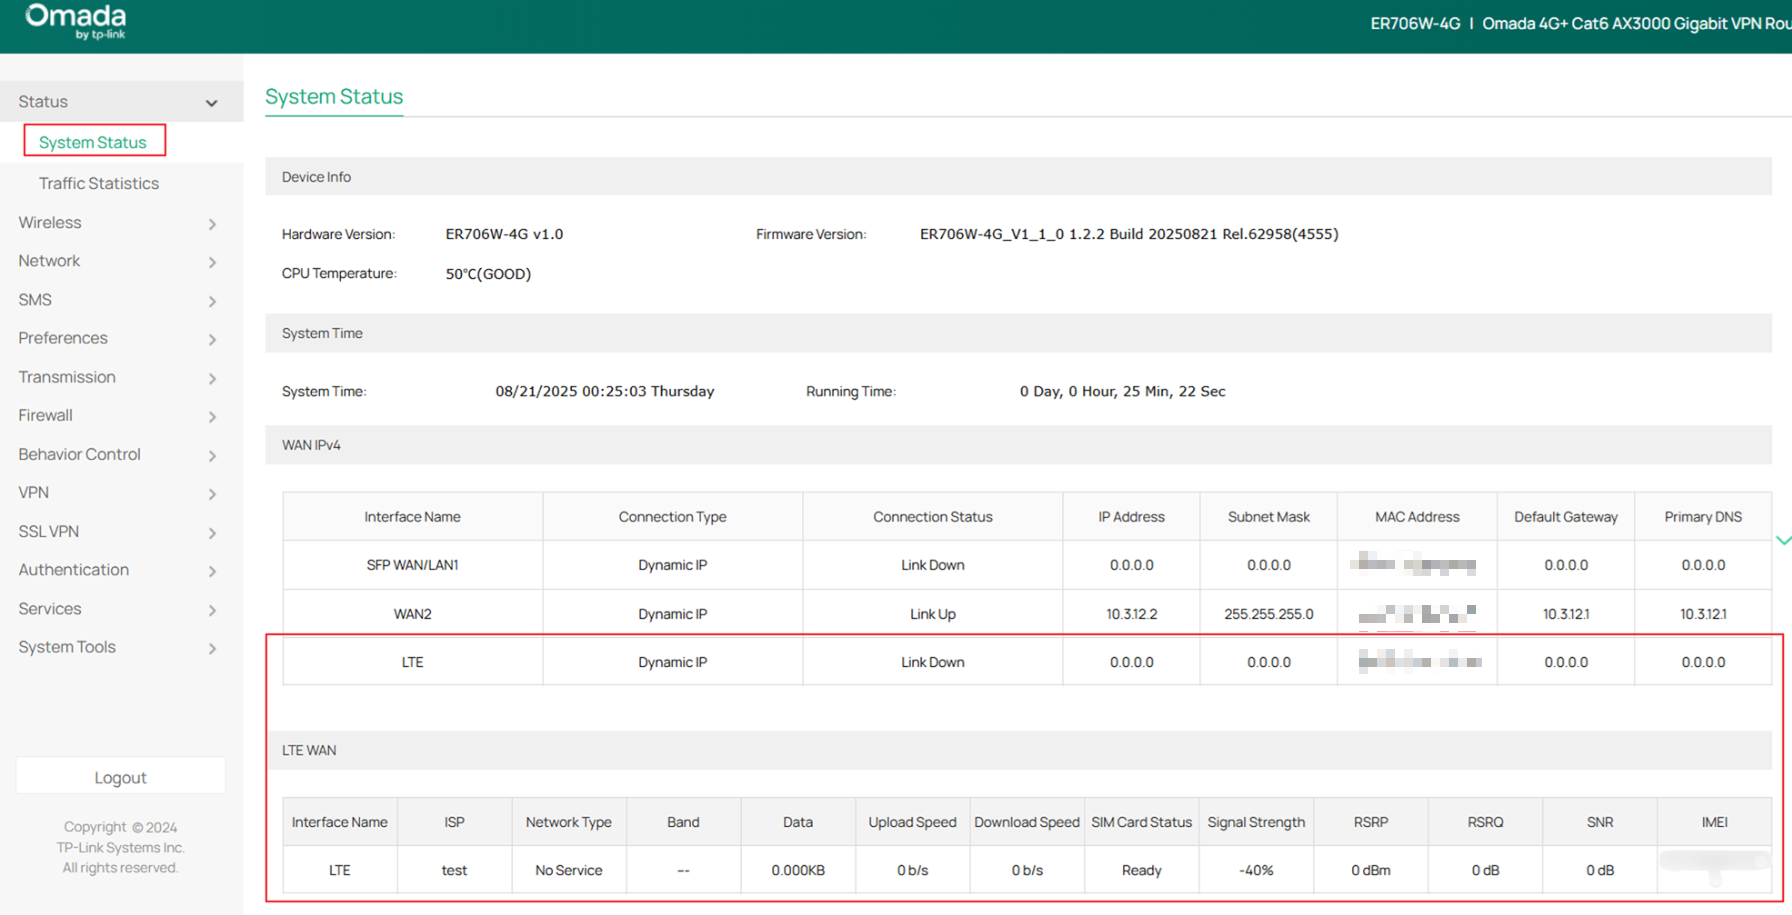
Task: Click the Omada by tp-link logo
Action: tap(76, 22)
